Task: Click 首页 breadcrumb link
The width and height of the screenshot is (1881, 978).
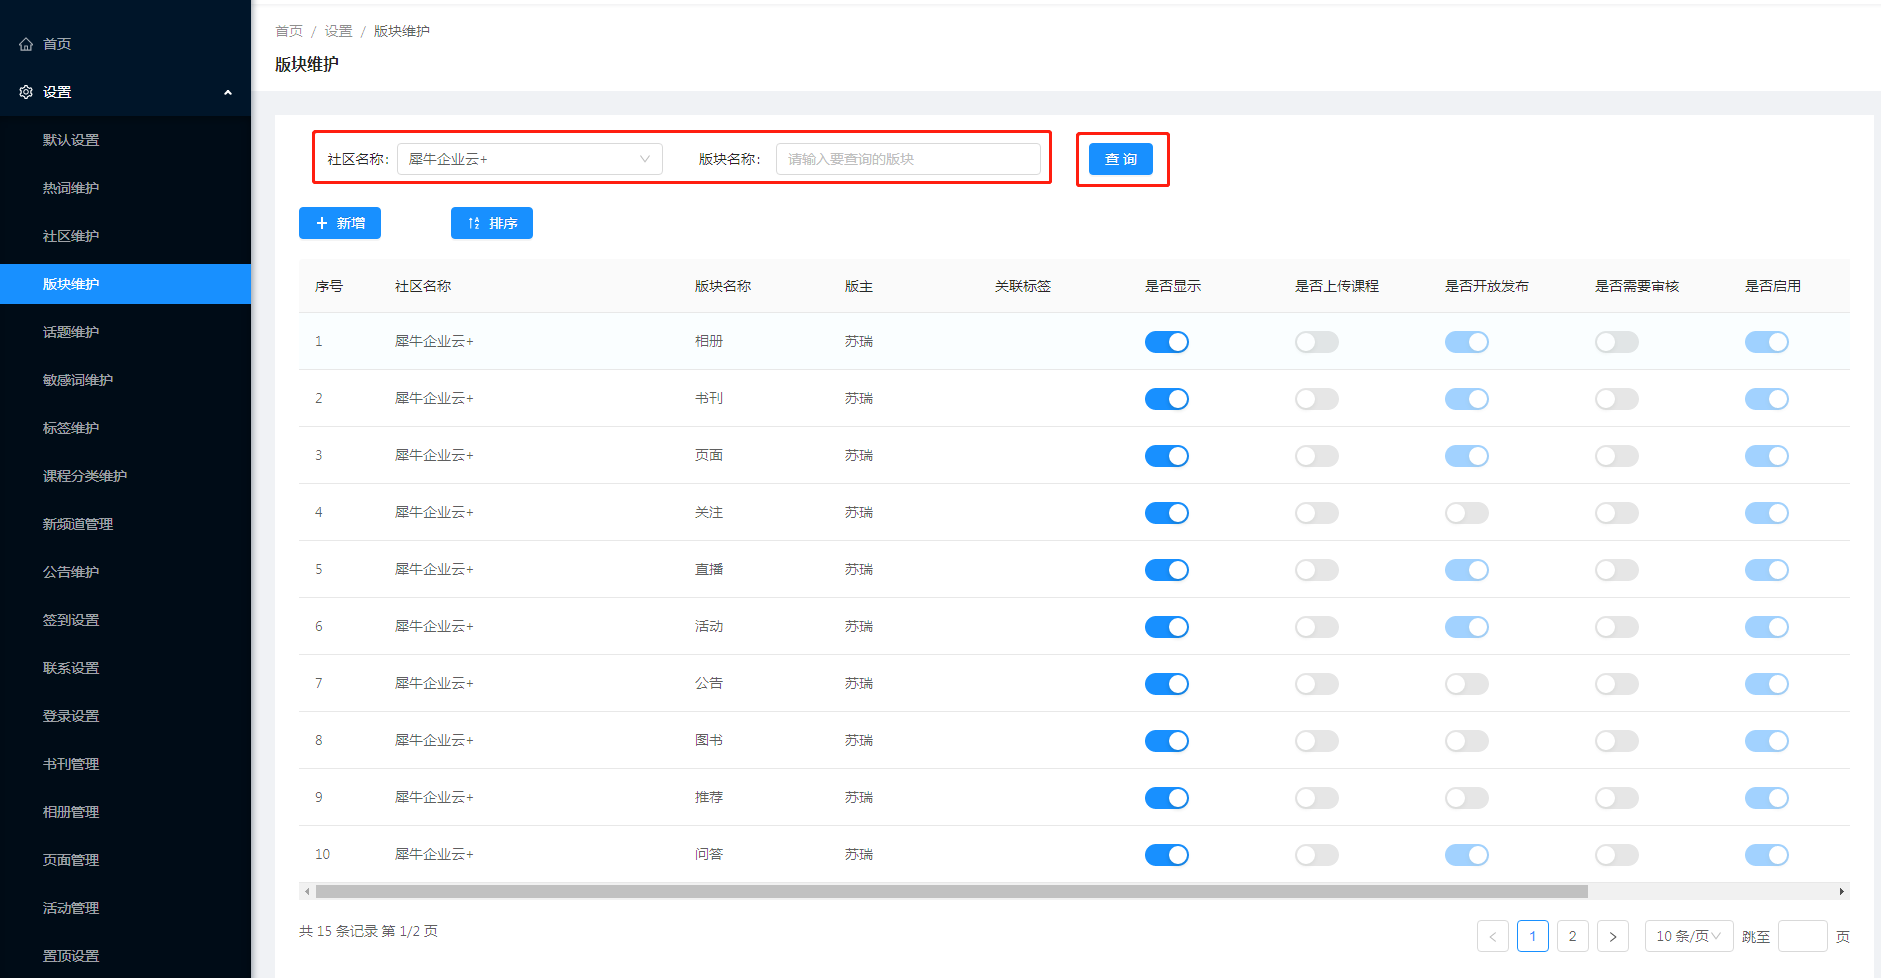Action: coord(289,31)
